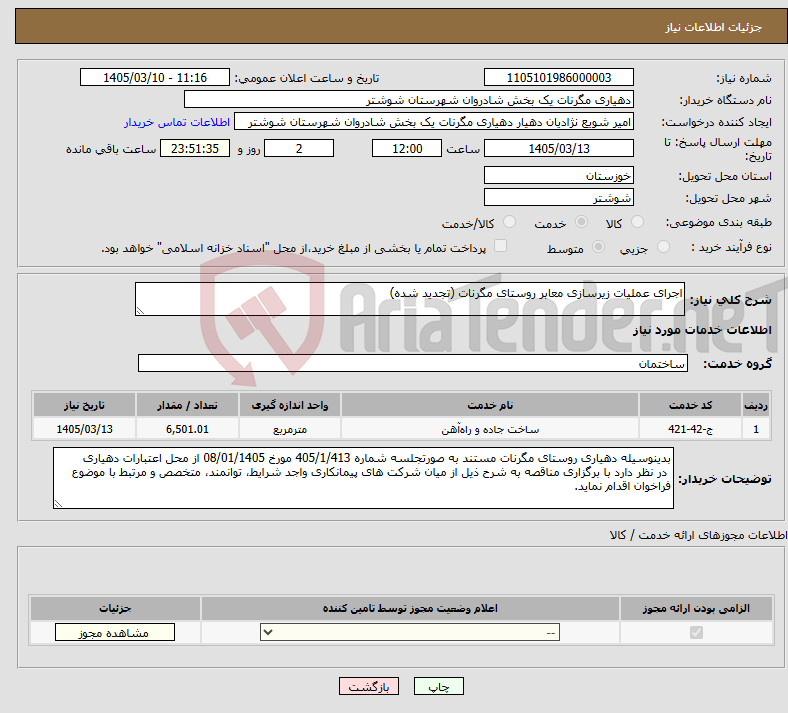Open the اطلاعات تماس خریدار link
Screen dimensions: 788x713
pos(177,122)
